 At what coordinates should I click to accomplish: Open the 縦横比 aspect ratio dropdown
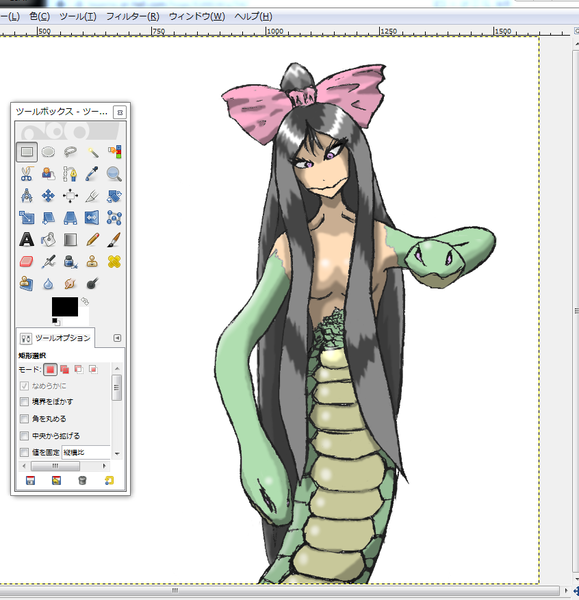86,453
